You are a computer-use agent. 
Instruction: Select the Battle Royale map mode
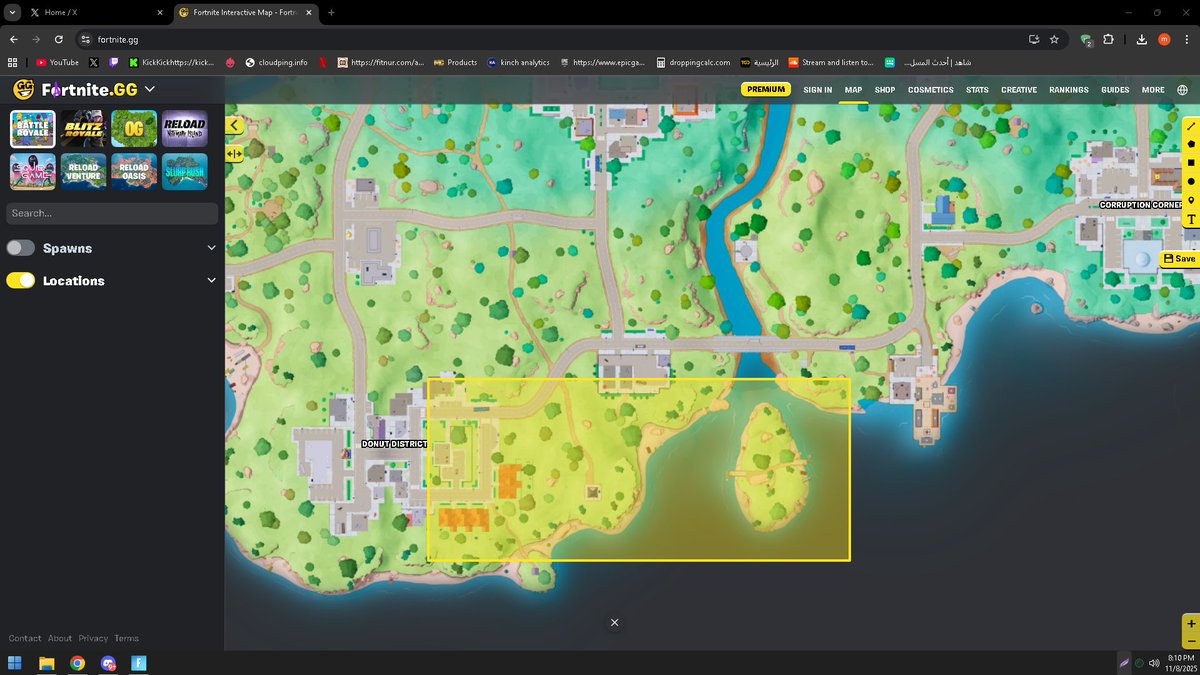[x=33, y=129]
